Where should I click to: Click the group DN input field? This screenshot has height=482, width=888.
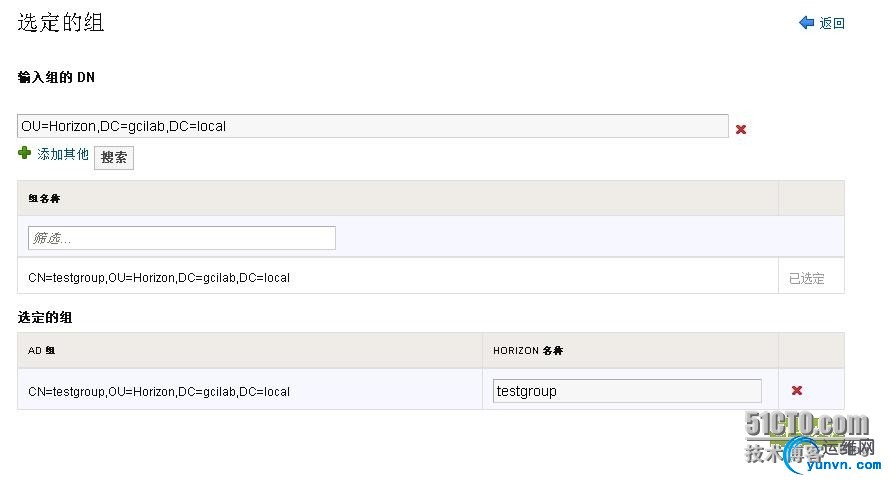coord(372,126)
